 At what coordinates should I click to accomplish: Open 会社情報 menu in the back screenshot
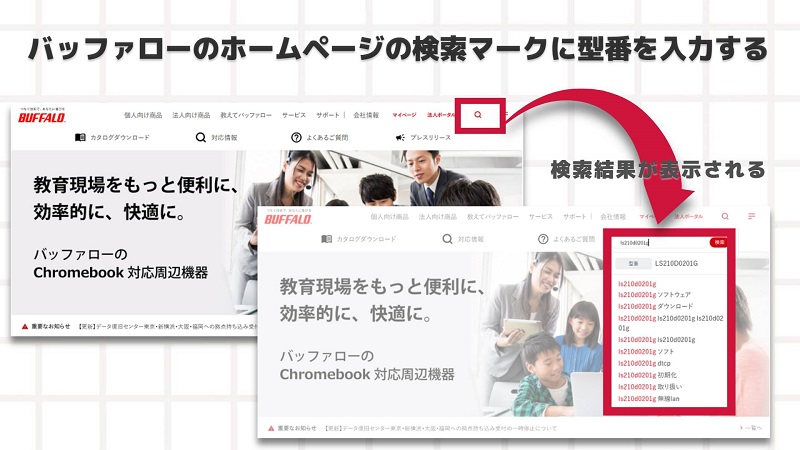(366, 115)
